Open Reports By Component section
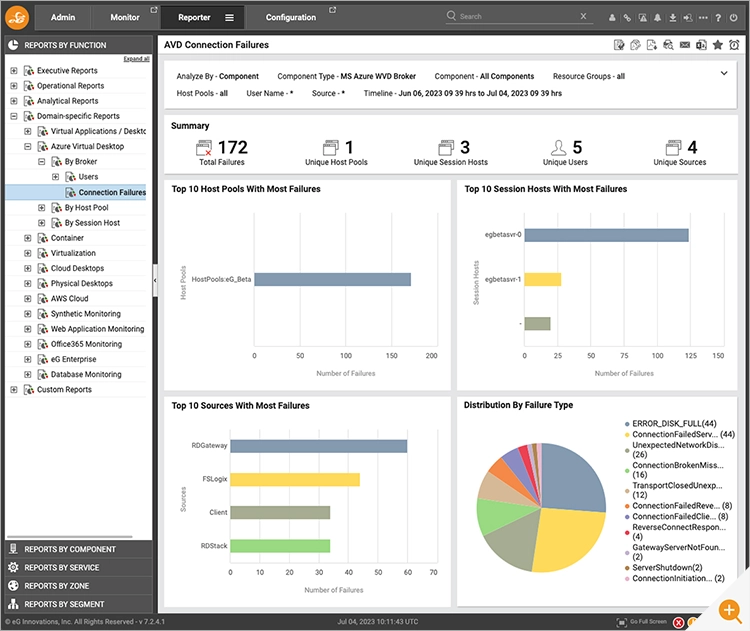The image size is (750, 631). (x=79, y=549)
